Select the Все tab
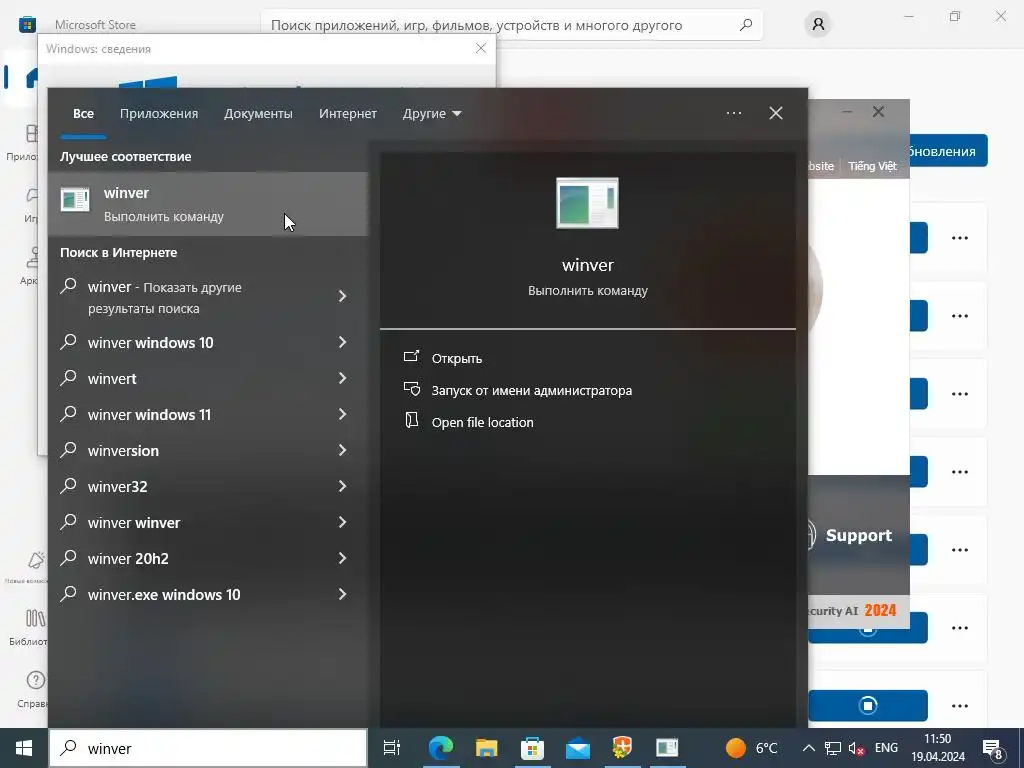This screenshot has width=1024, height=768. tap(83, 114)
